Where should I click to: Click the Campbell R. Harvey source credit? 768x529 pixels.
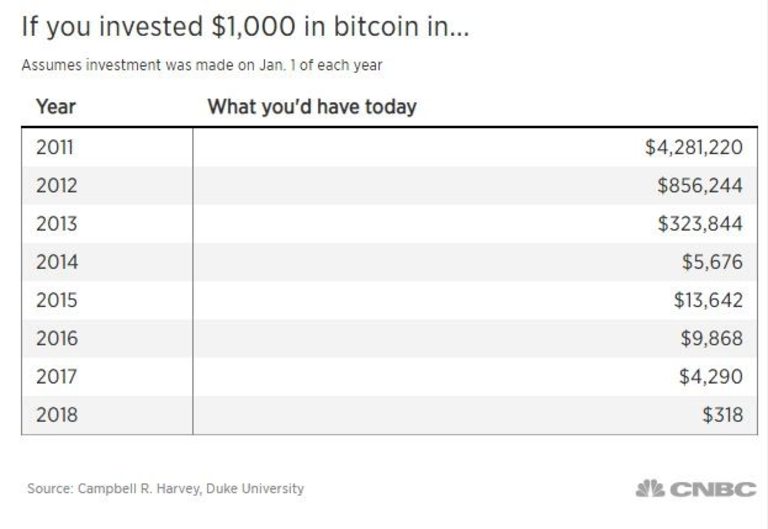[x=165, y=489]
